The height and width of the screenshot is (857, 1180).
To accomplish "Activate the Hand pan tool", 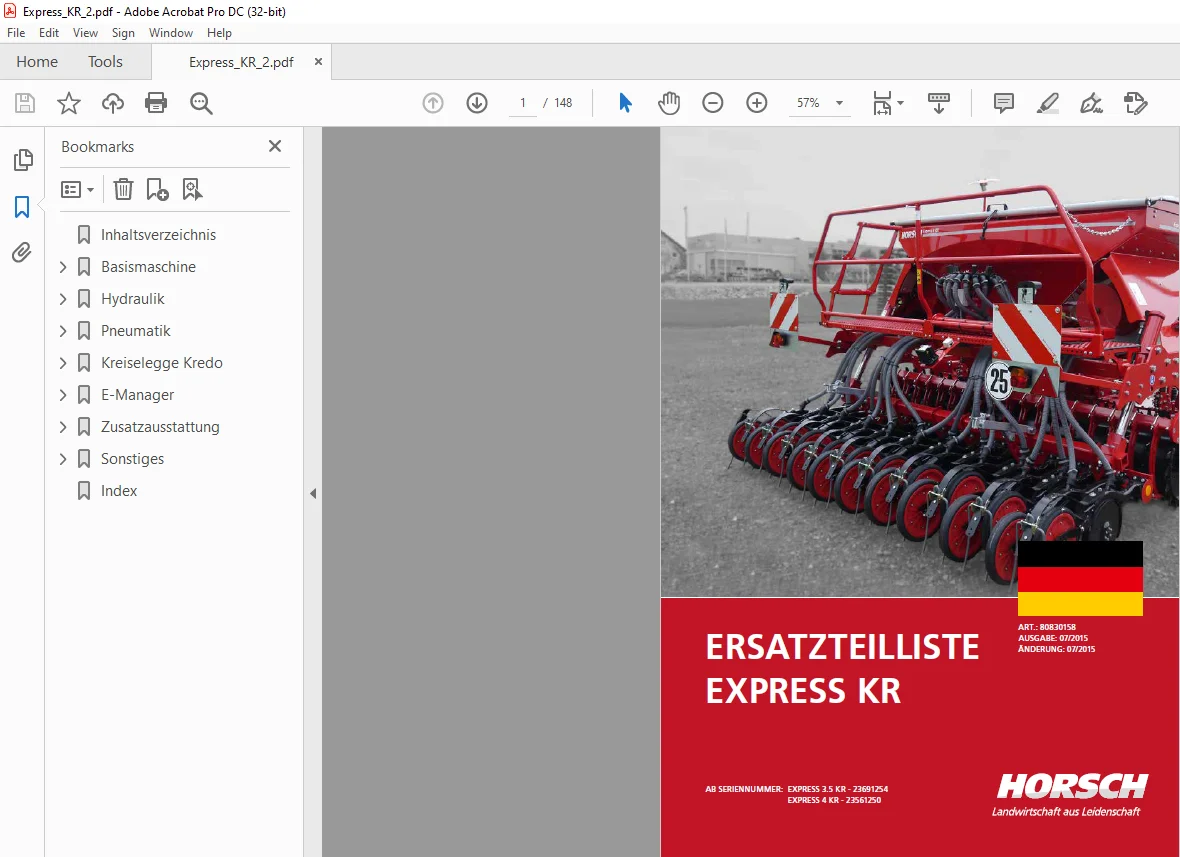I will [x=668, y=103].
